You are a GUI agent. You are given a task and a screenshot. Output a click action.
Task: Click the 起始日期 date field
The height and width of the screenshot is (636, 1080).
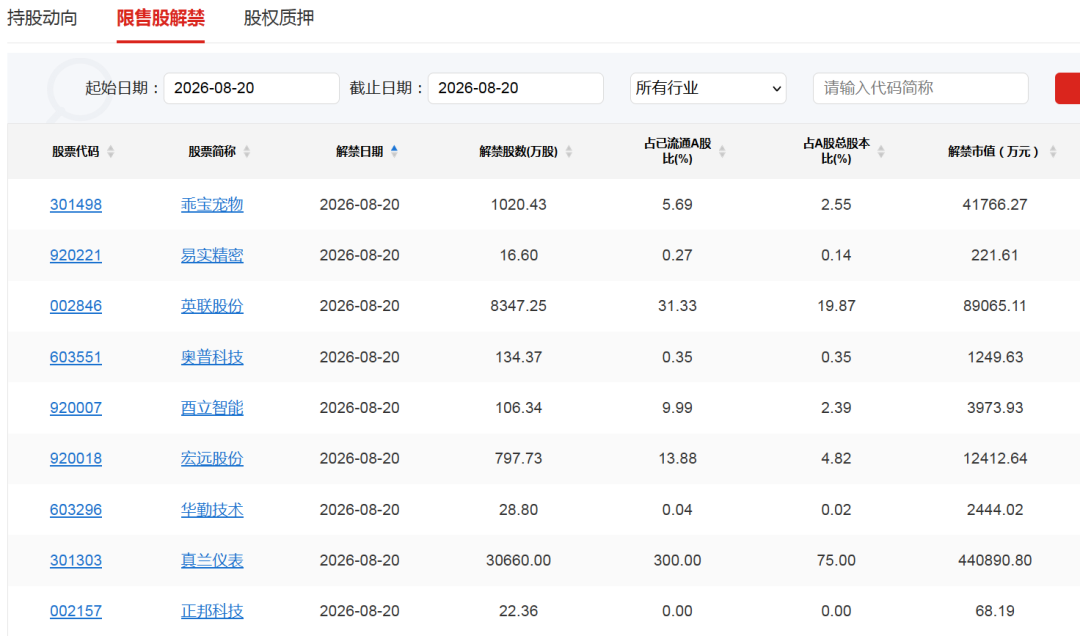(x=251, y=88)
